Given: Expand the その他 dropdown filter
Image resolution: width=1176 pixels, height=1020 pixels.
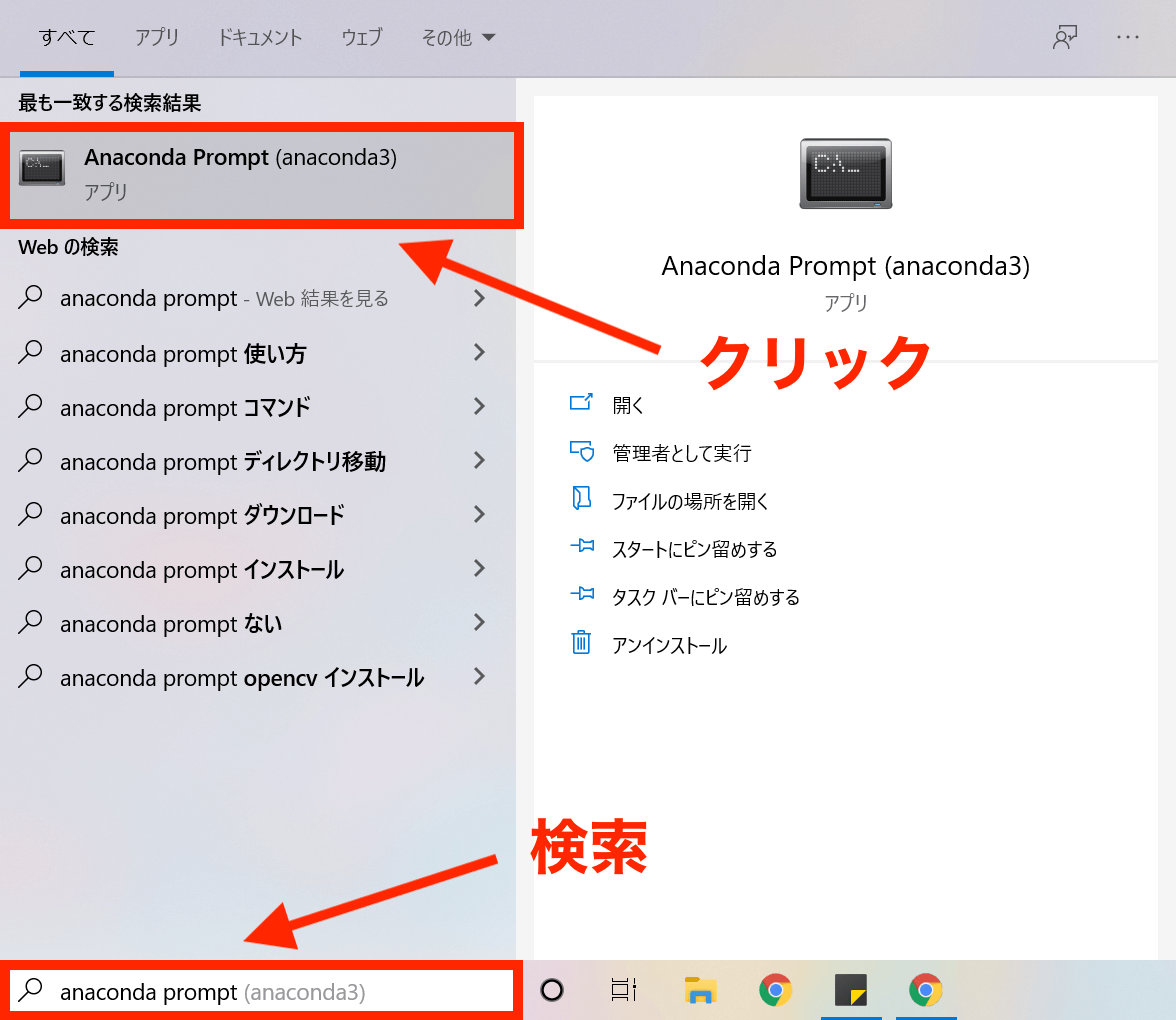Looking at the screenshot, I should pyautogui.click(x=458, y=38).
